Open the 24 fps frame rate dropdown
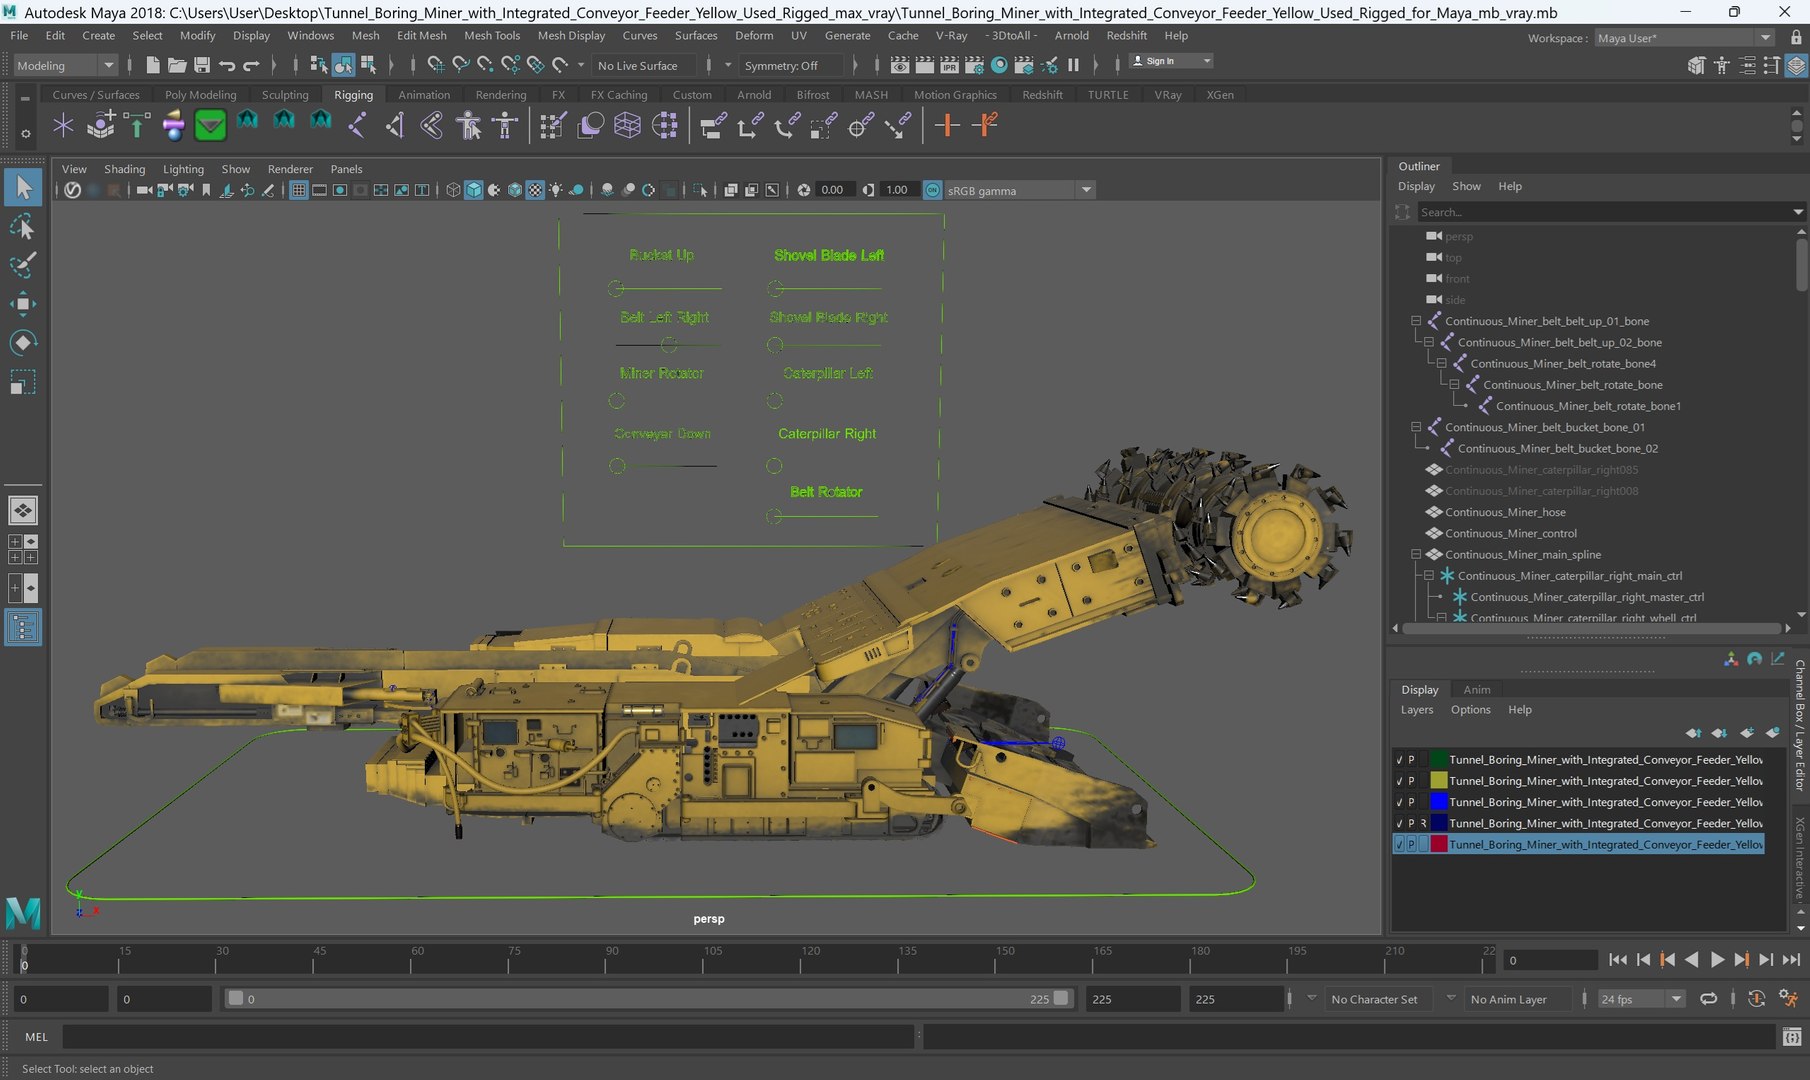The height and width of the screenshot is (1080, 1810). click(x=1641, y=999)
